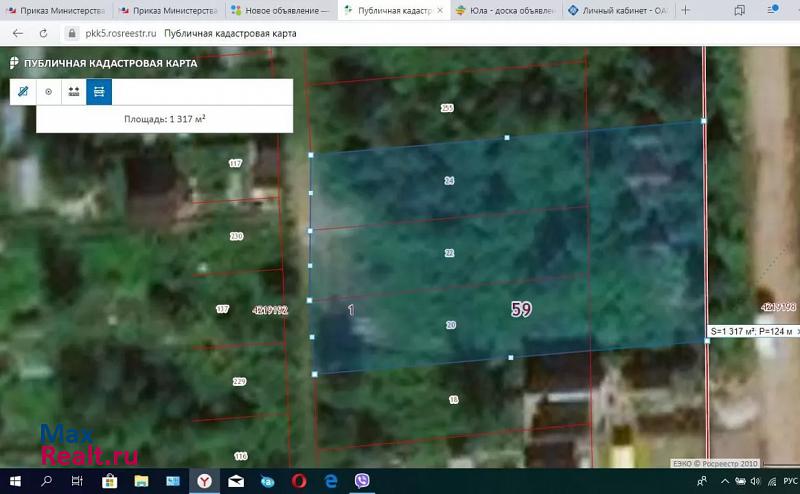Image resolution: width=800 pixels, height=494 pixels.
Task: Go back using browser back arrow
Action: (x=18, y=32)
